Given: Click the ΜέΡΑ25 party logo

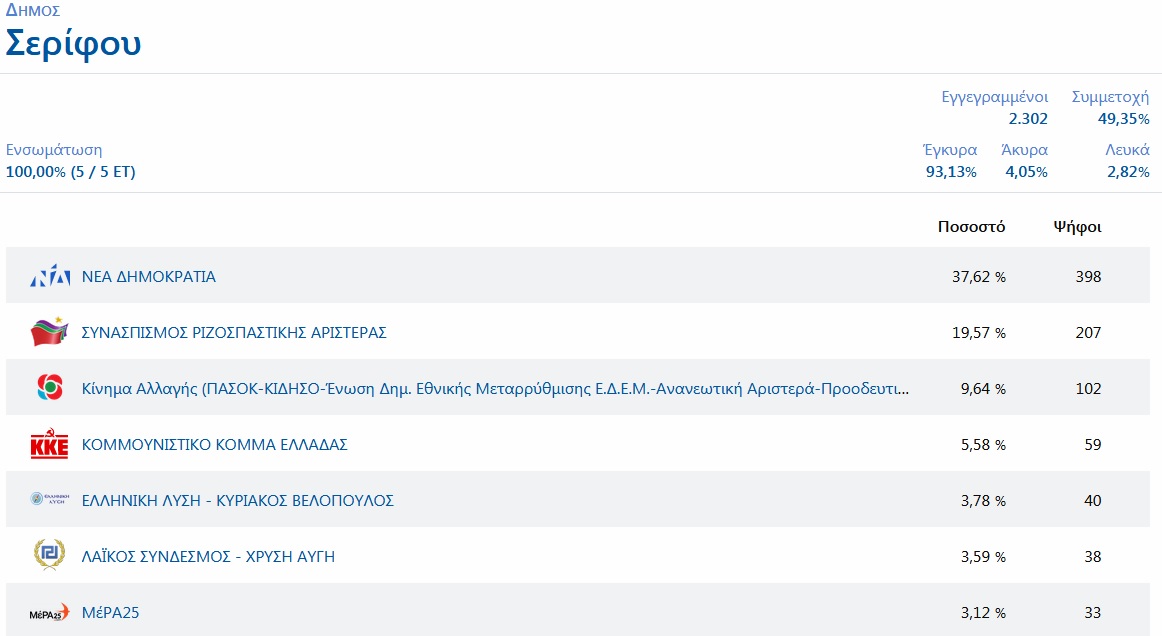Looking at the screenshot, I should [49, 612].
